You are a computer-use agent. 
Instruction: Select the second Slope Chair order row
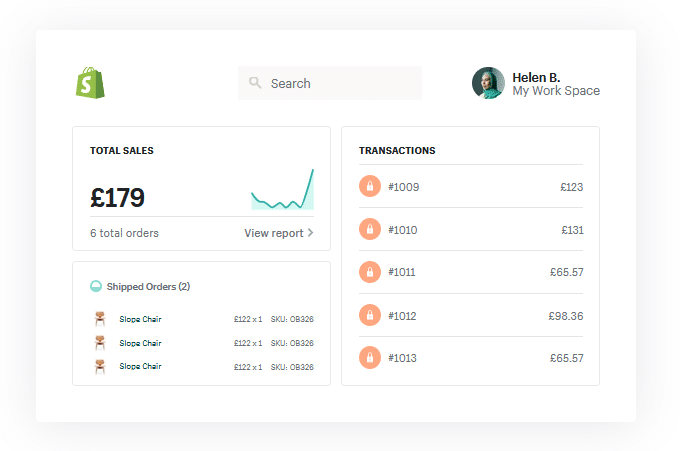200,343
